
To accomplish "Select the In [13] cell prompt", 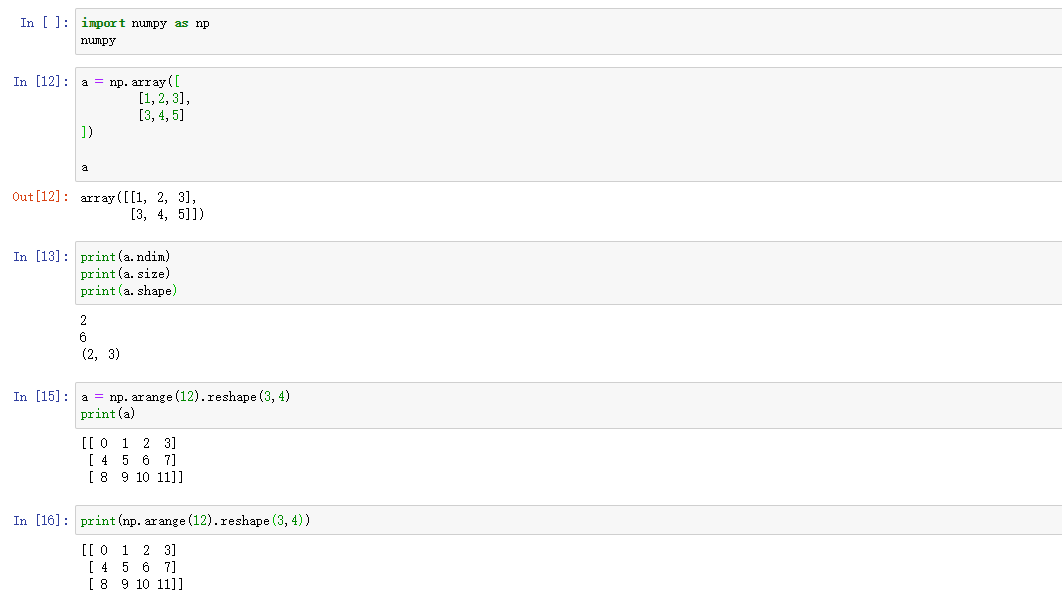I will click(41, 257).
